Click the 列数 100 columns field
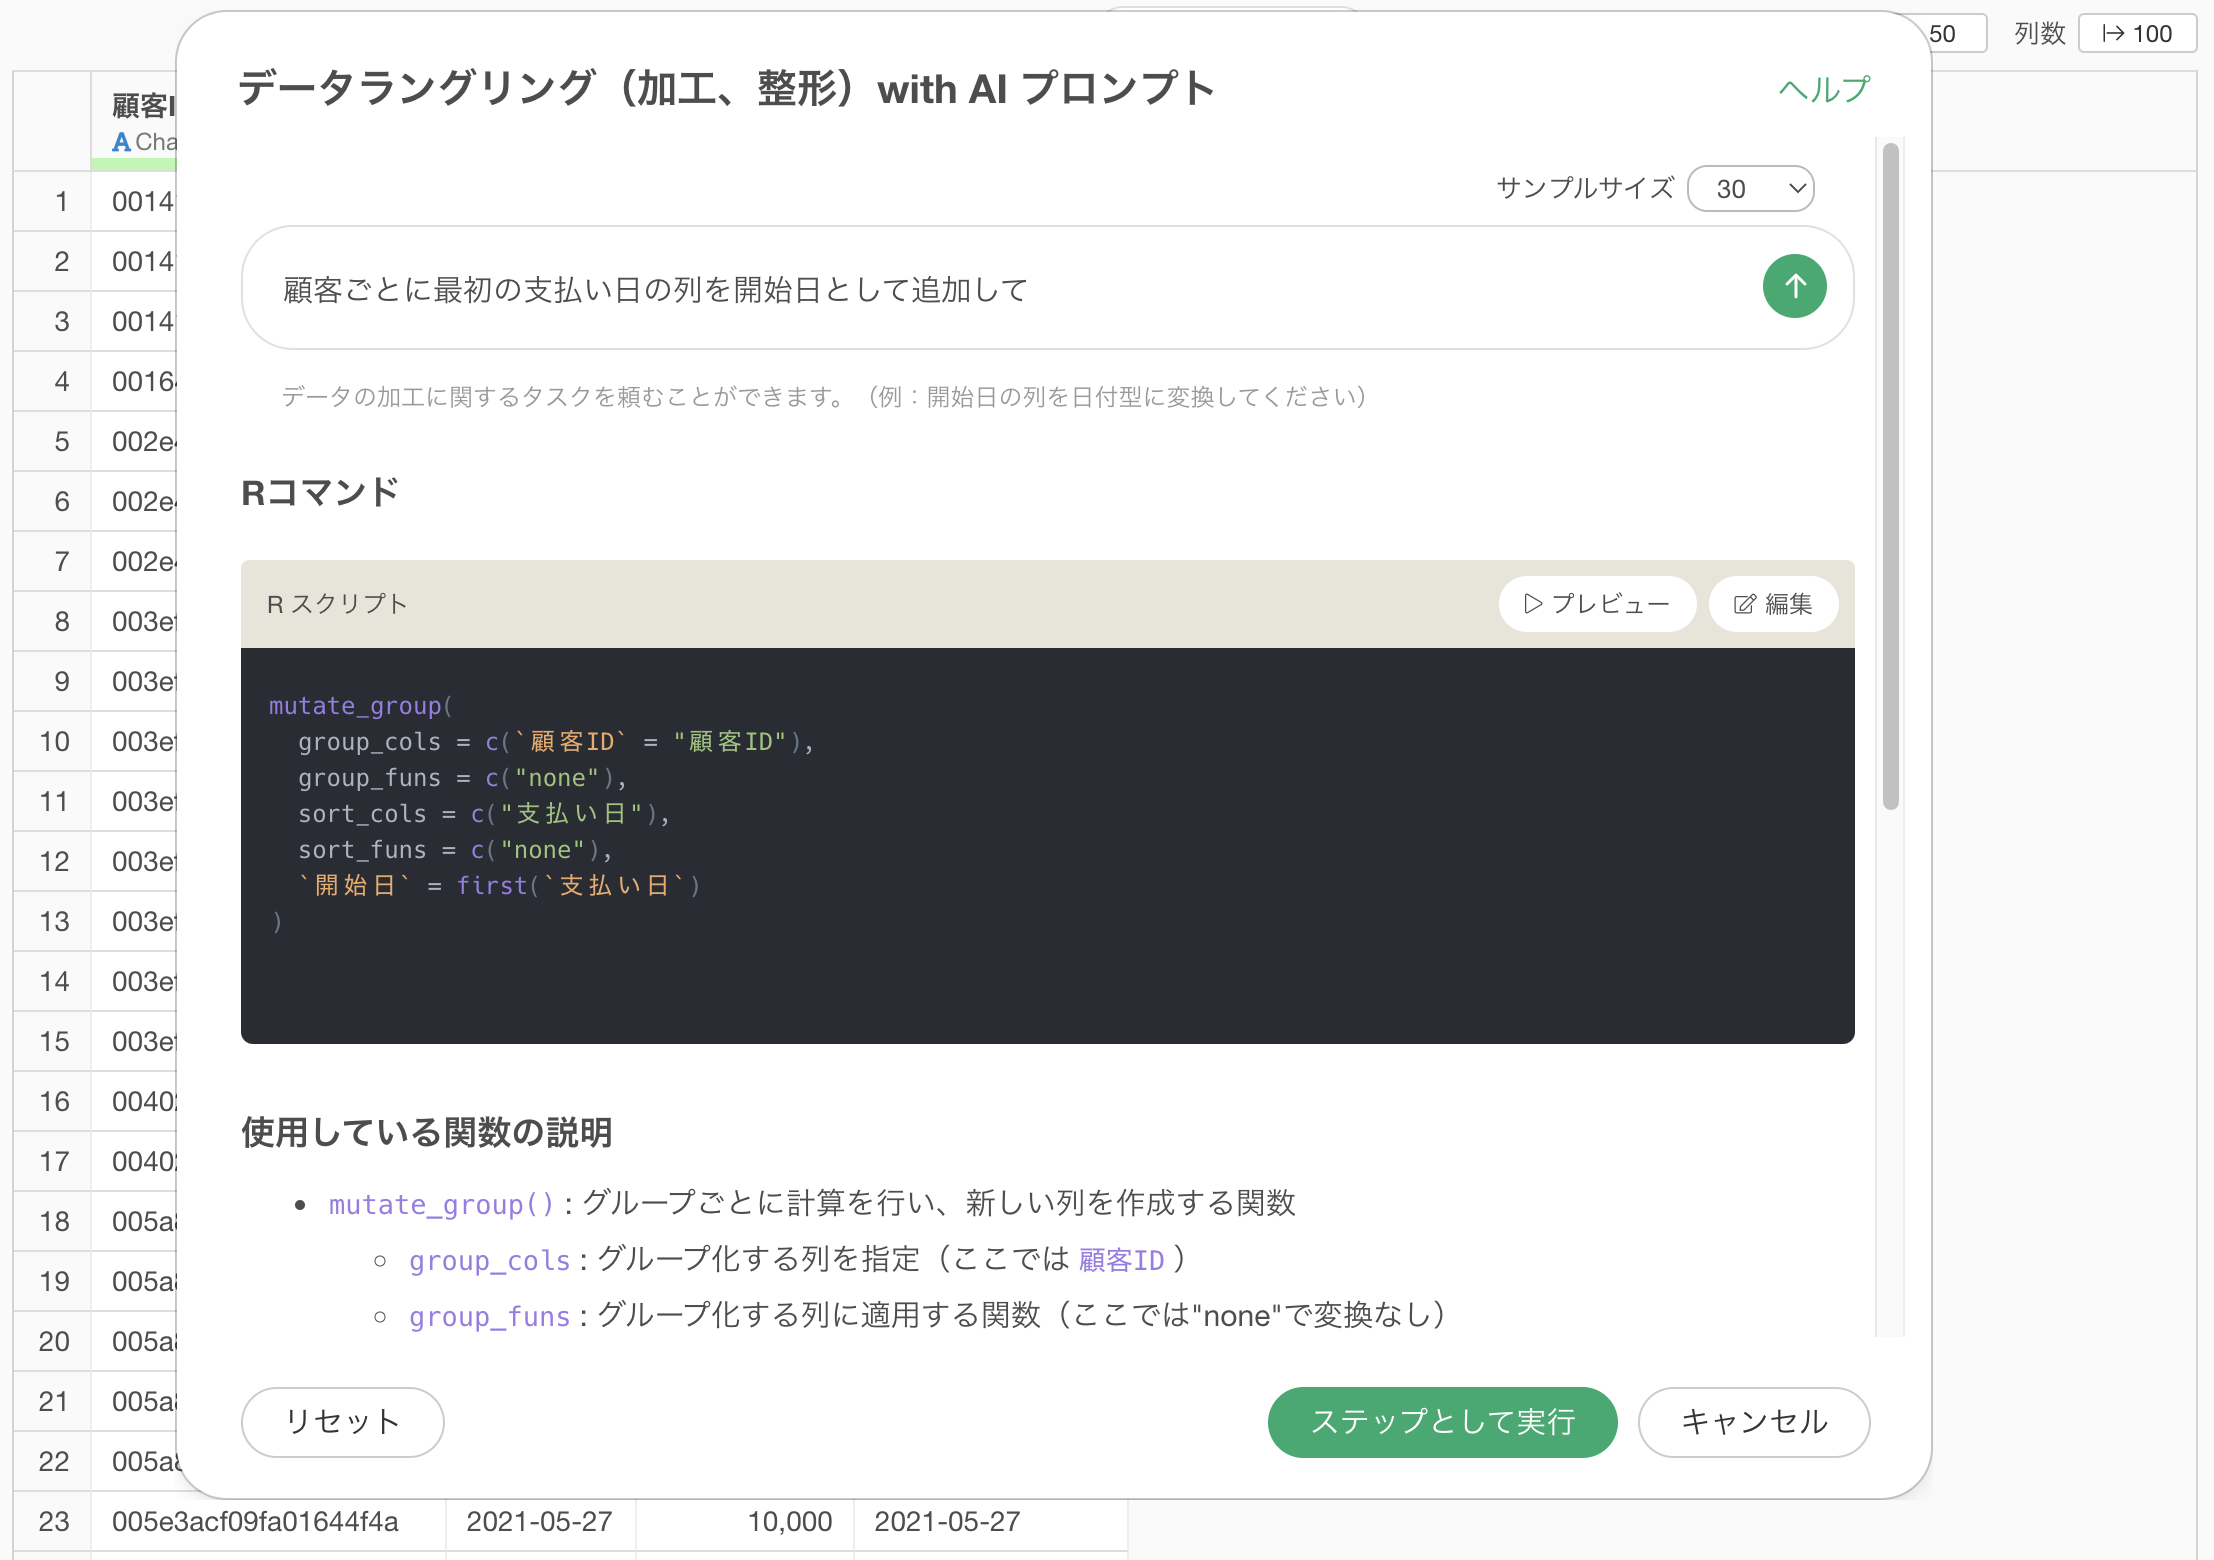 (2137, 33)
